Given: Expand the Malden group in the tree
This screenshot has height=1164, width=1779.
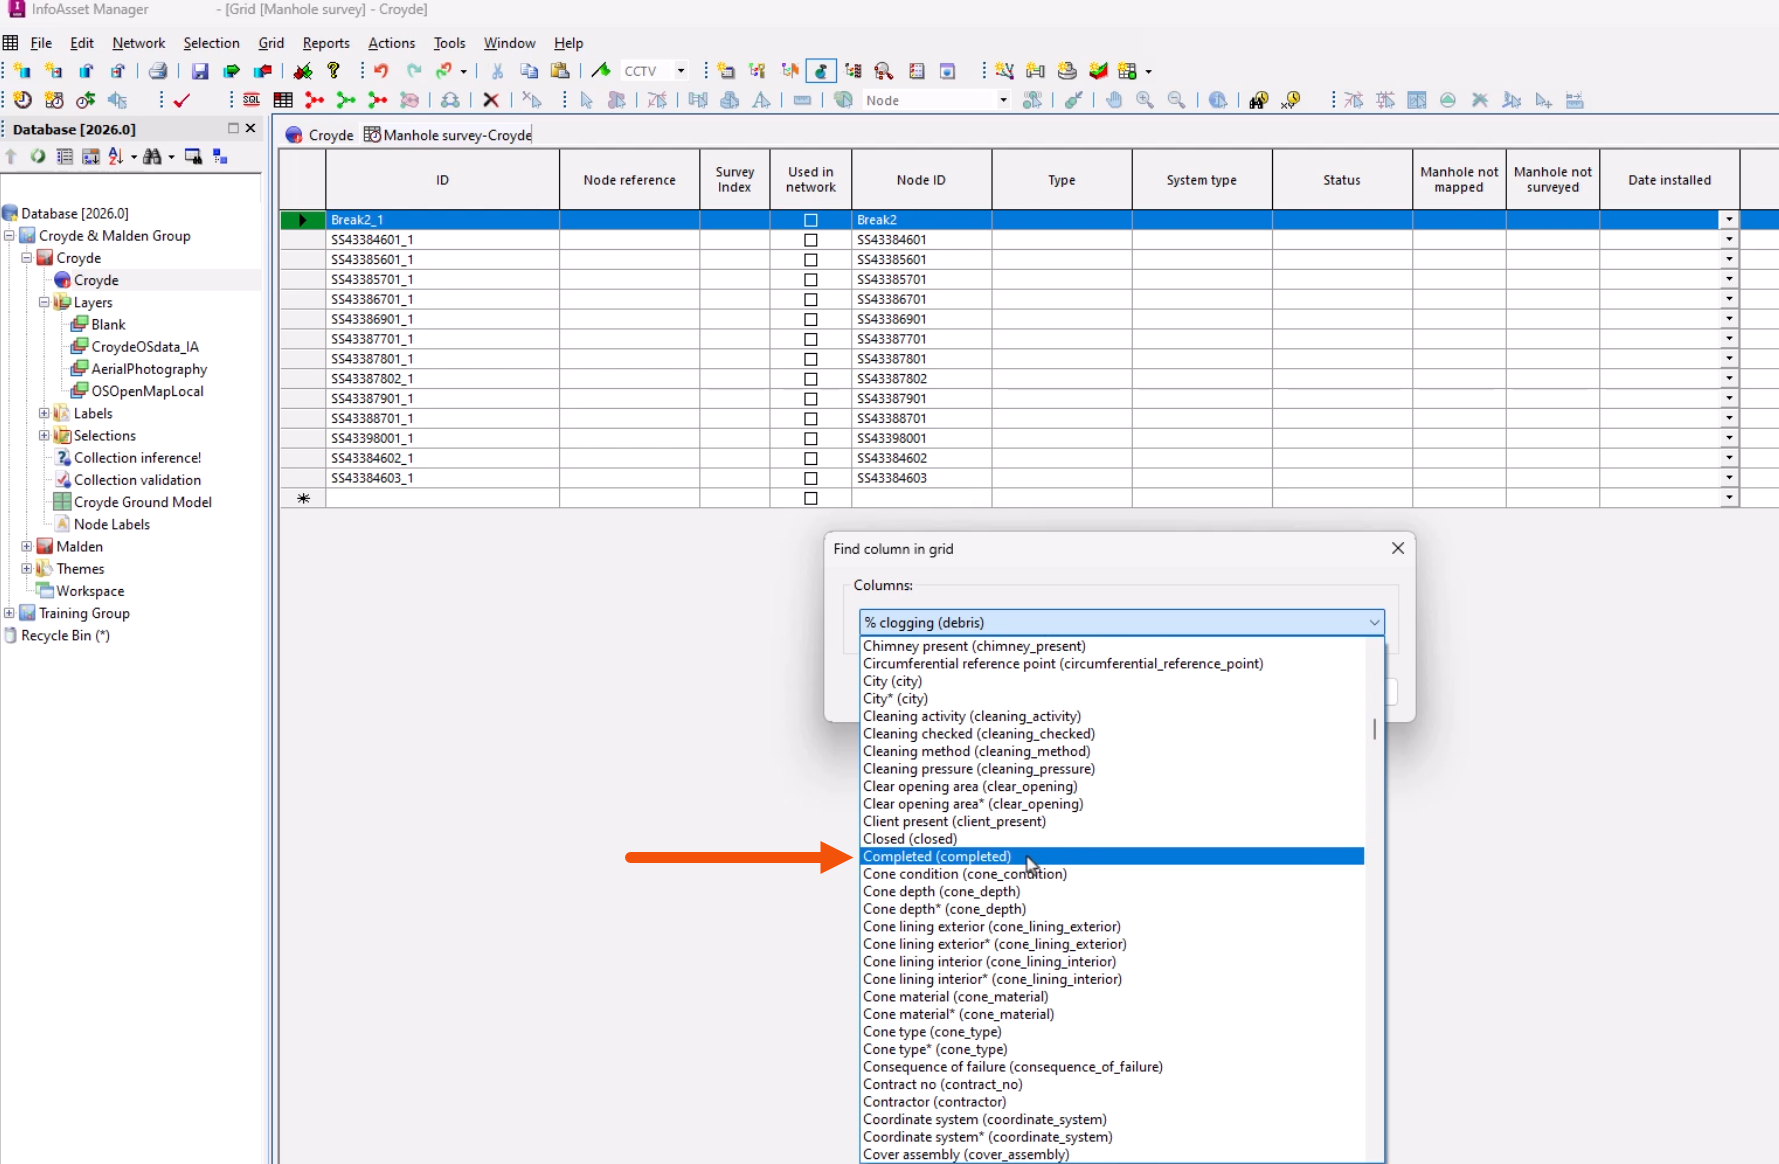Looking at the screenshot, I should click(26, 546).
